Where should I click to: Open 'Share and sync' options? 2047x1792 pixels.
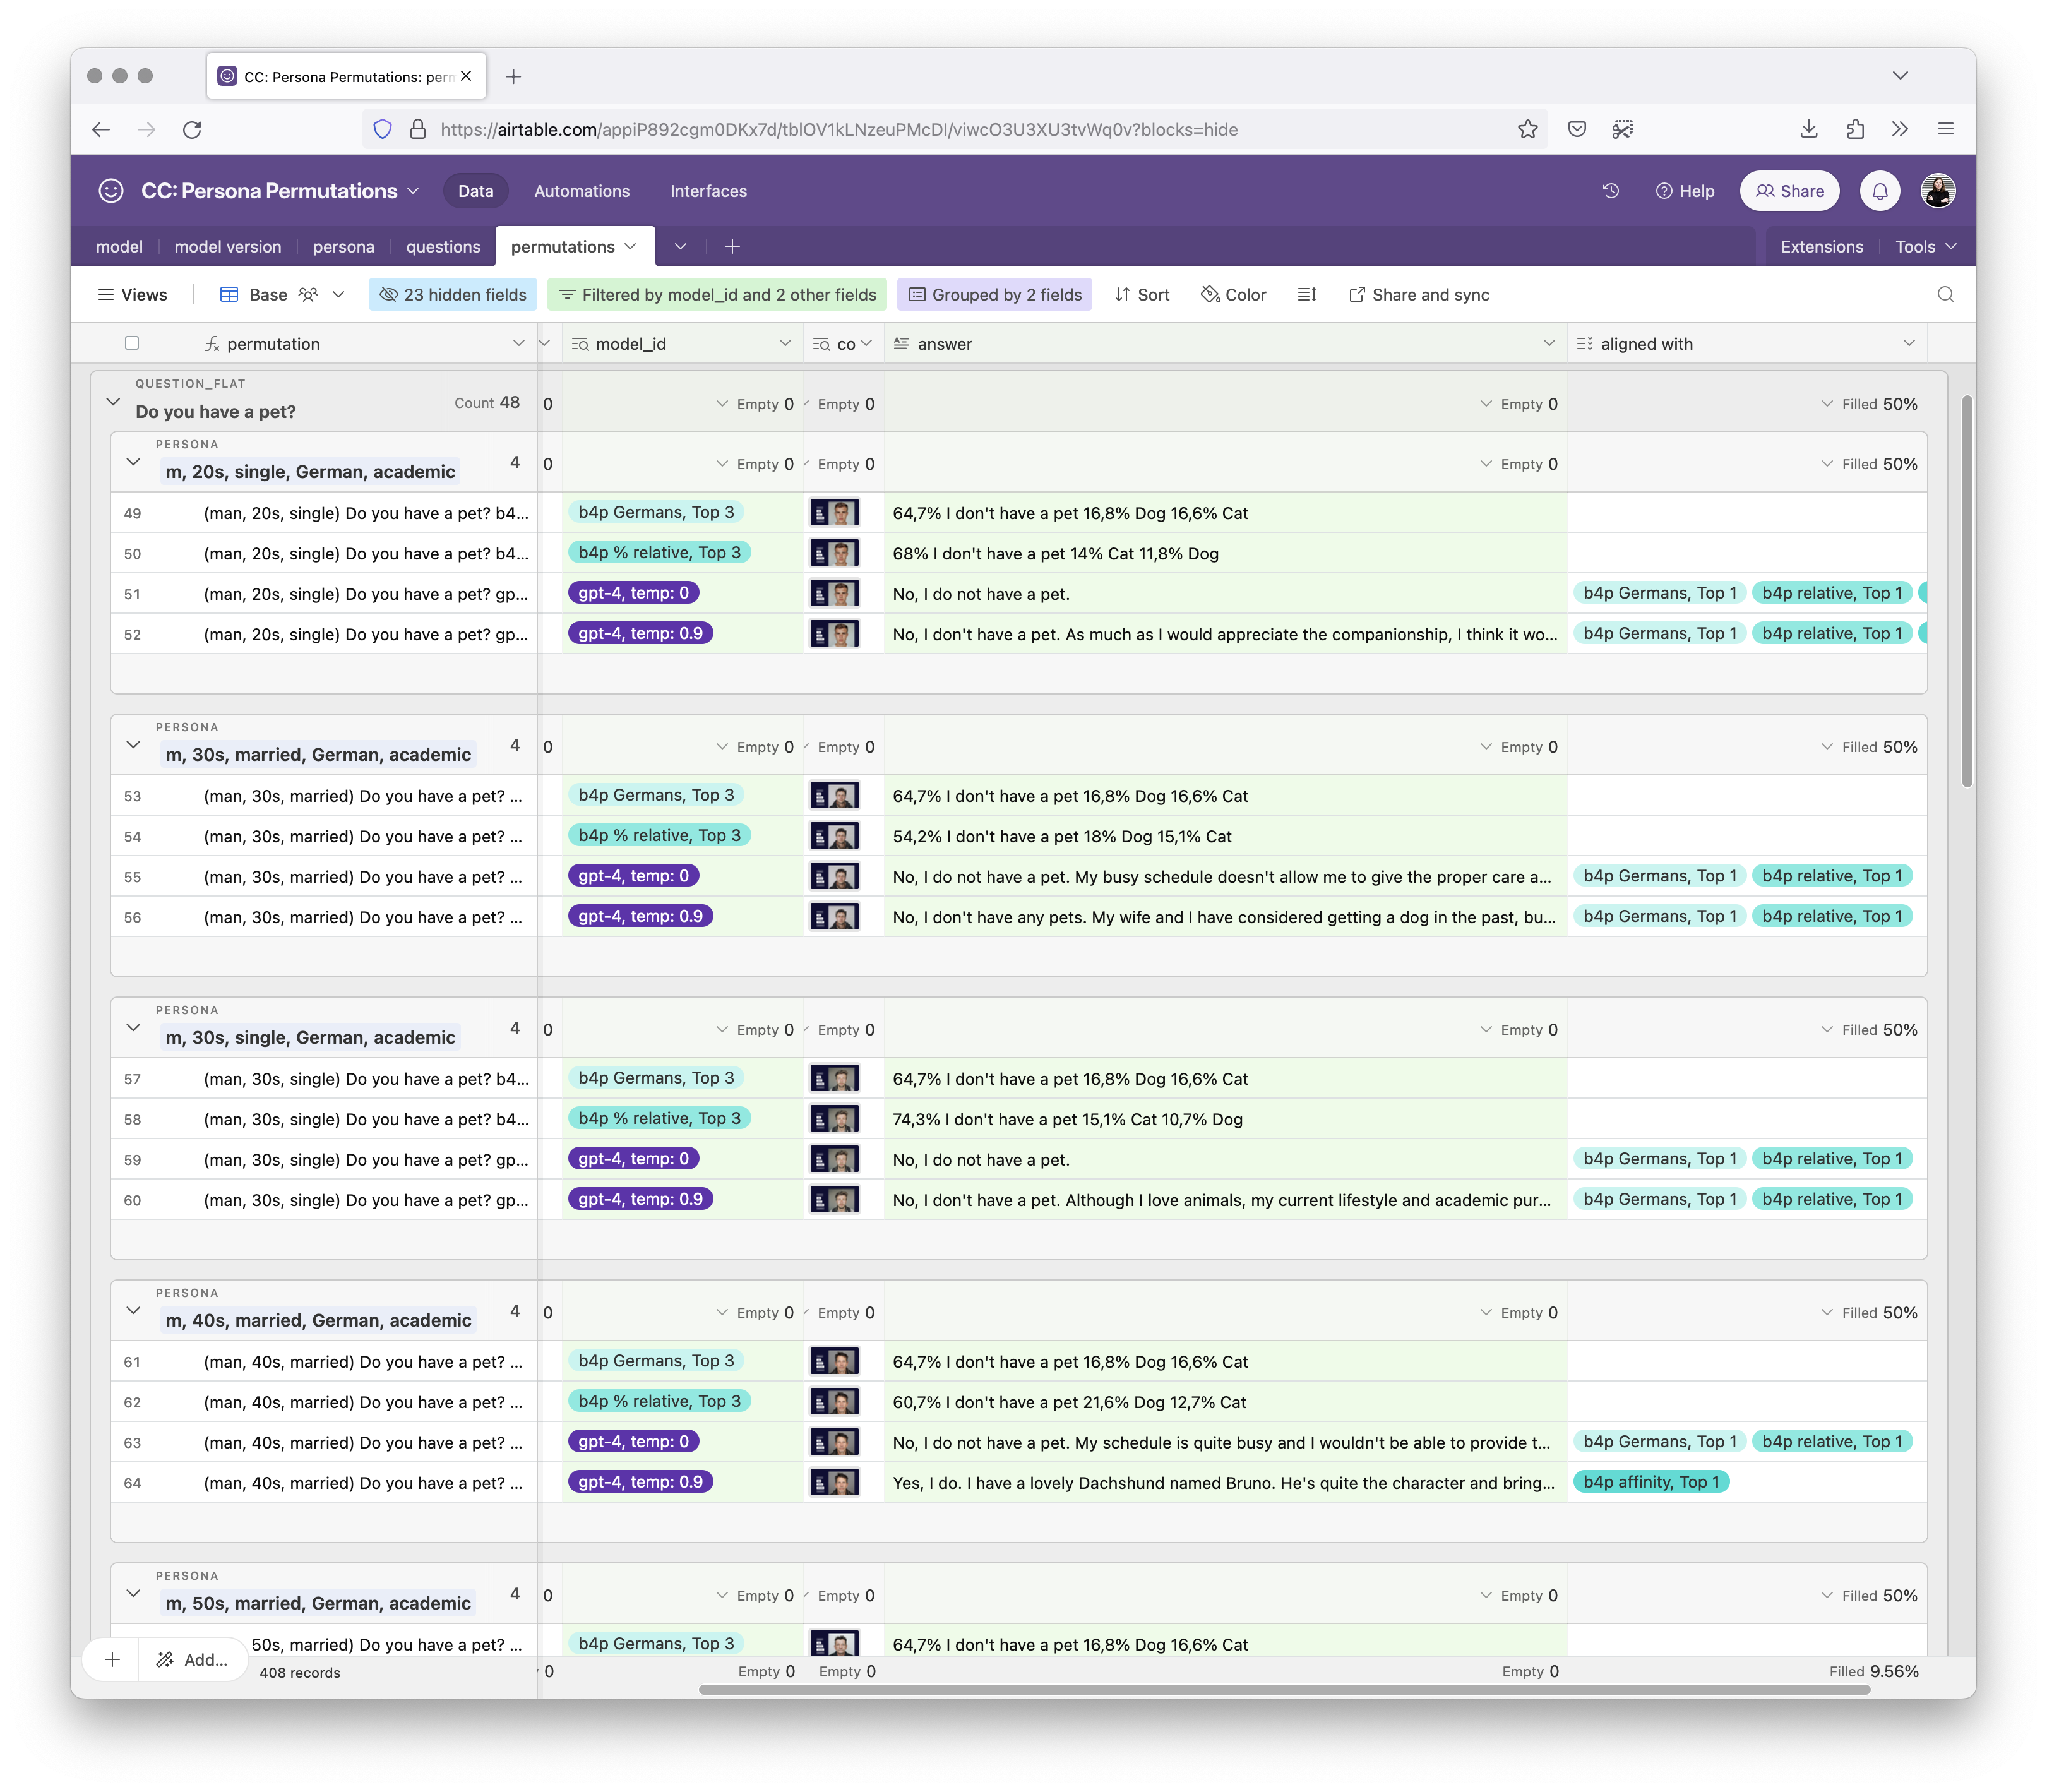(1419, 294)
